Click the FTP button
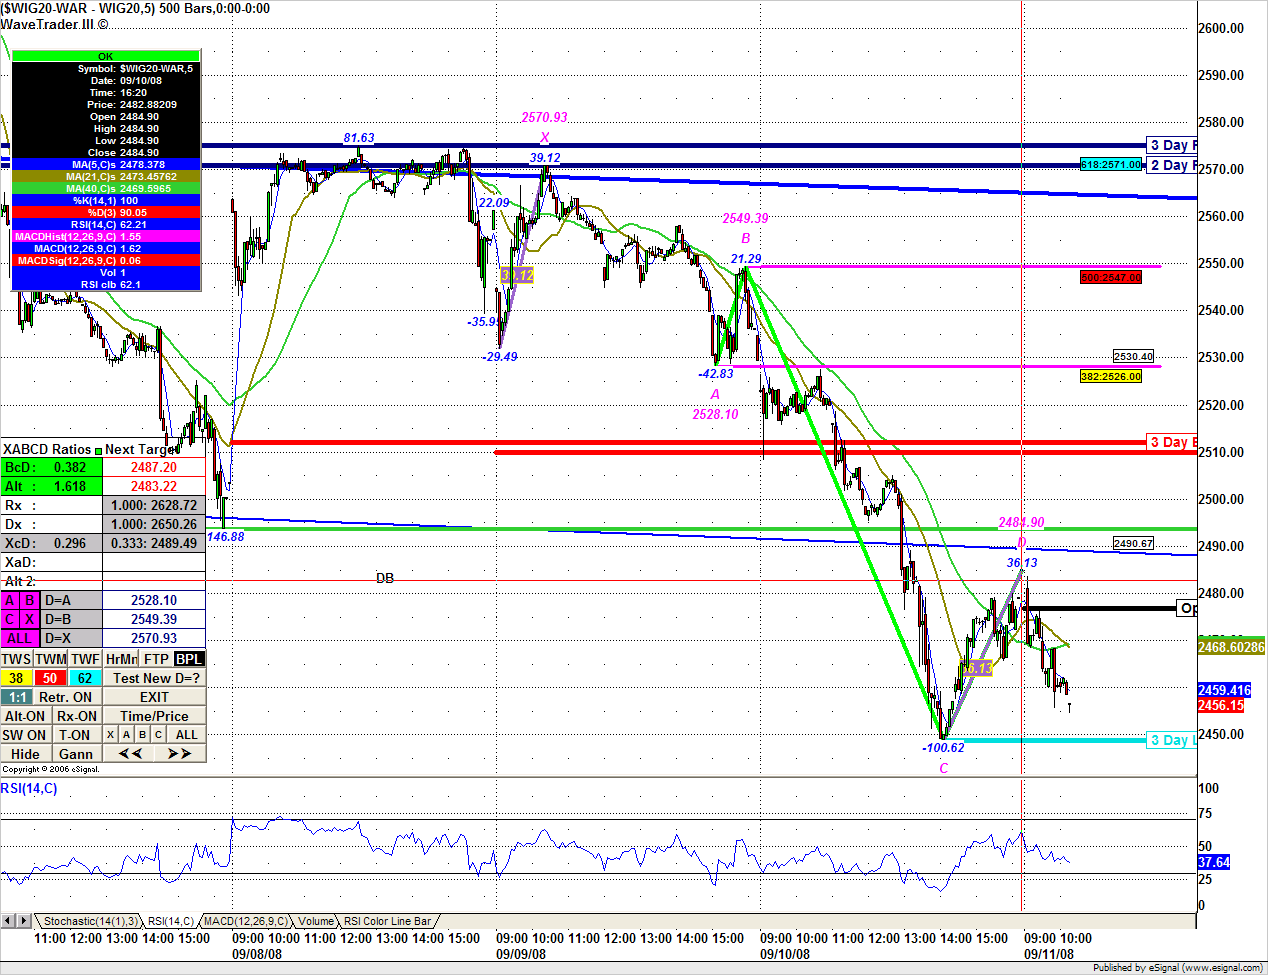 pyautogui.click(x=156, y=659)
